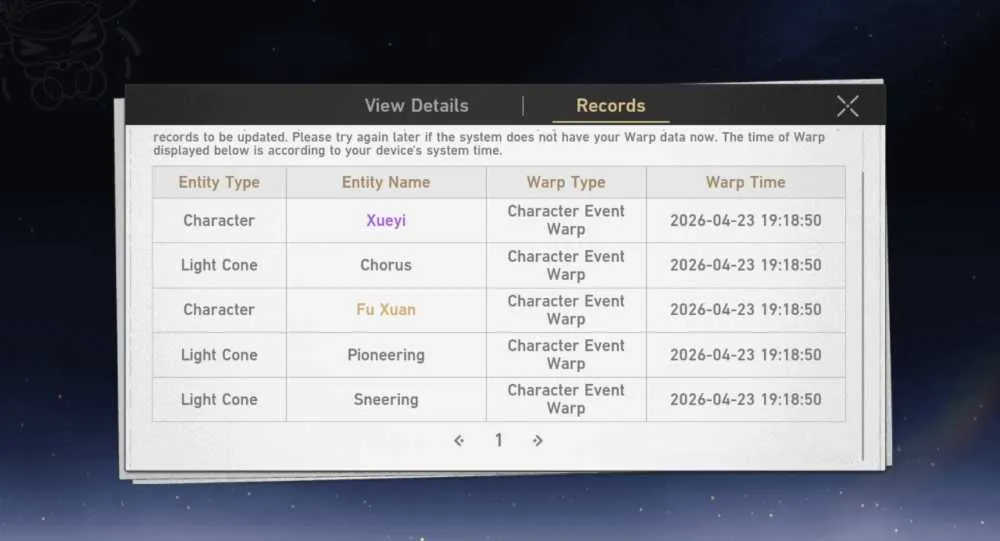Click the Entity Type column header
Screen dimensions: 1000x541
(219, 182)
